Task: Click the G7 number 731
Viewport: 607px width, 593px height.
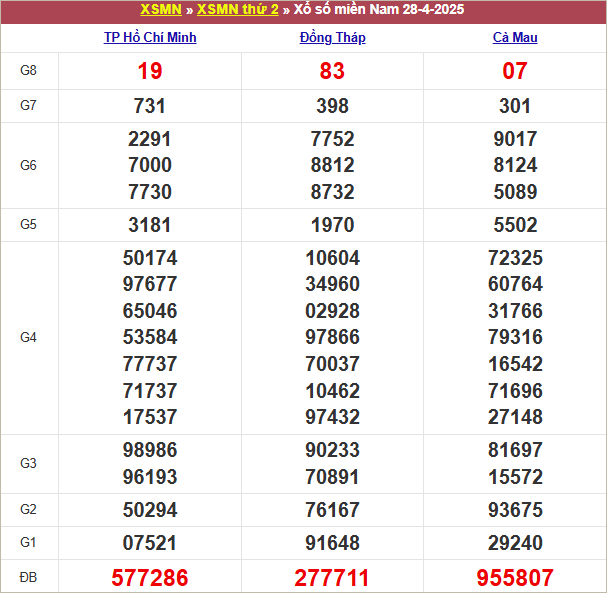Action: (150, 106)
